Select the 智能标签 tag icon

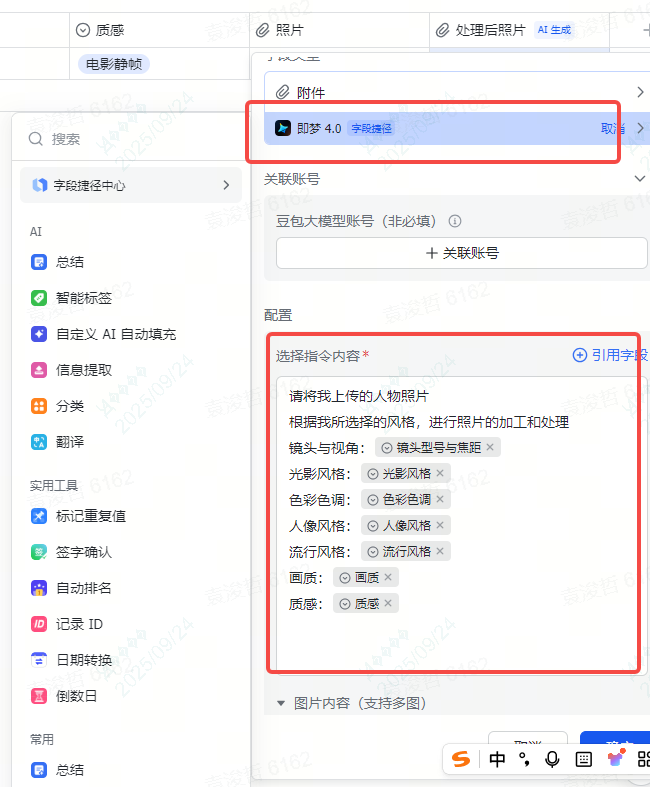point(39,298)
